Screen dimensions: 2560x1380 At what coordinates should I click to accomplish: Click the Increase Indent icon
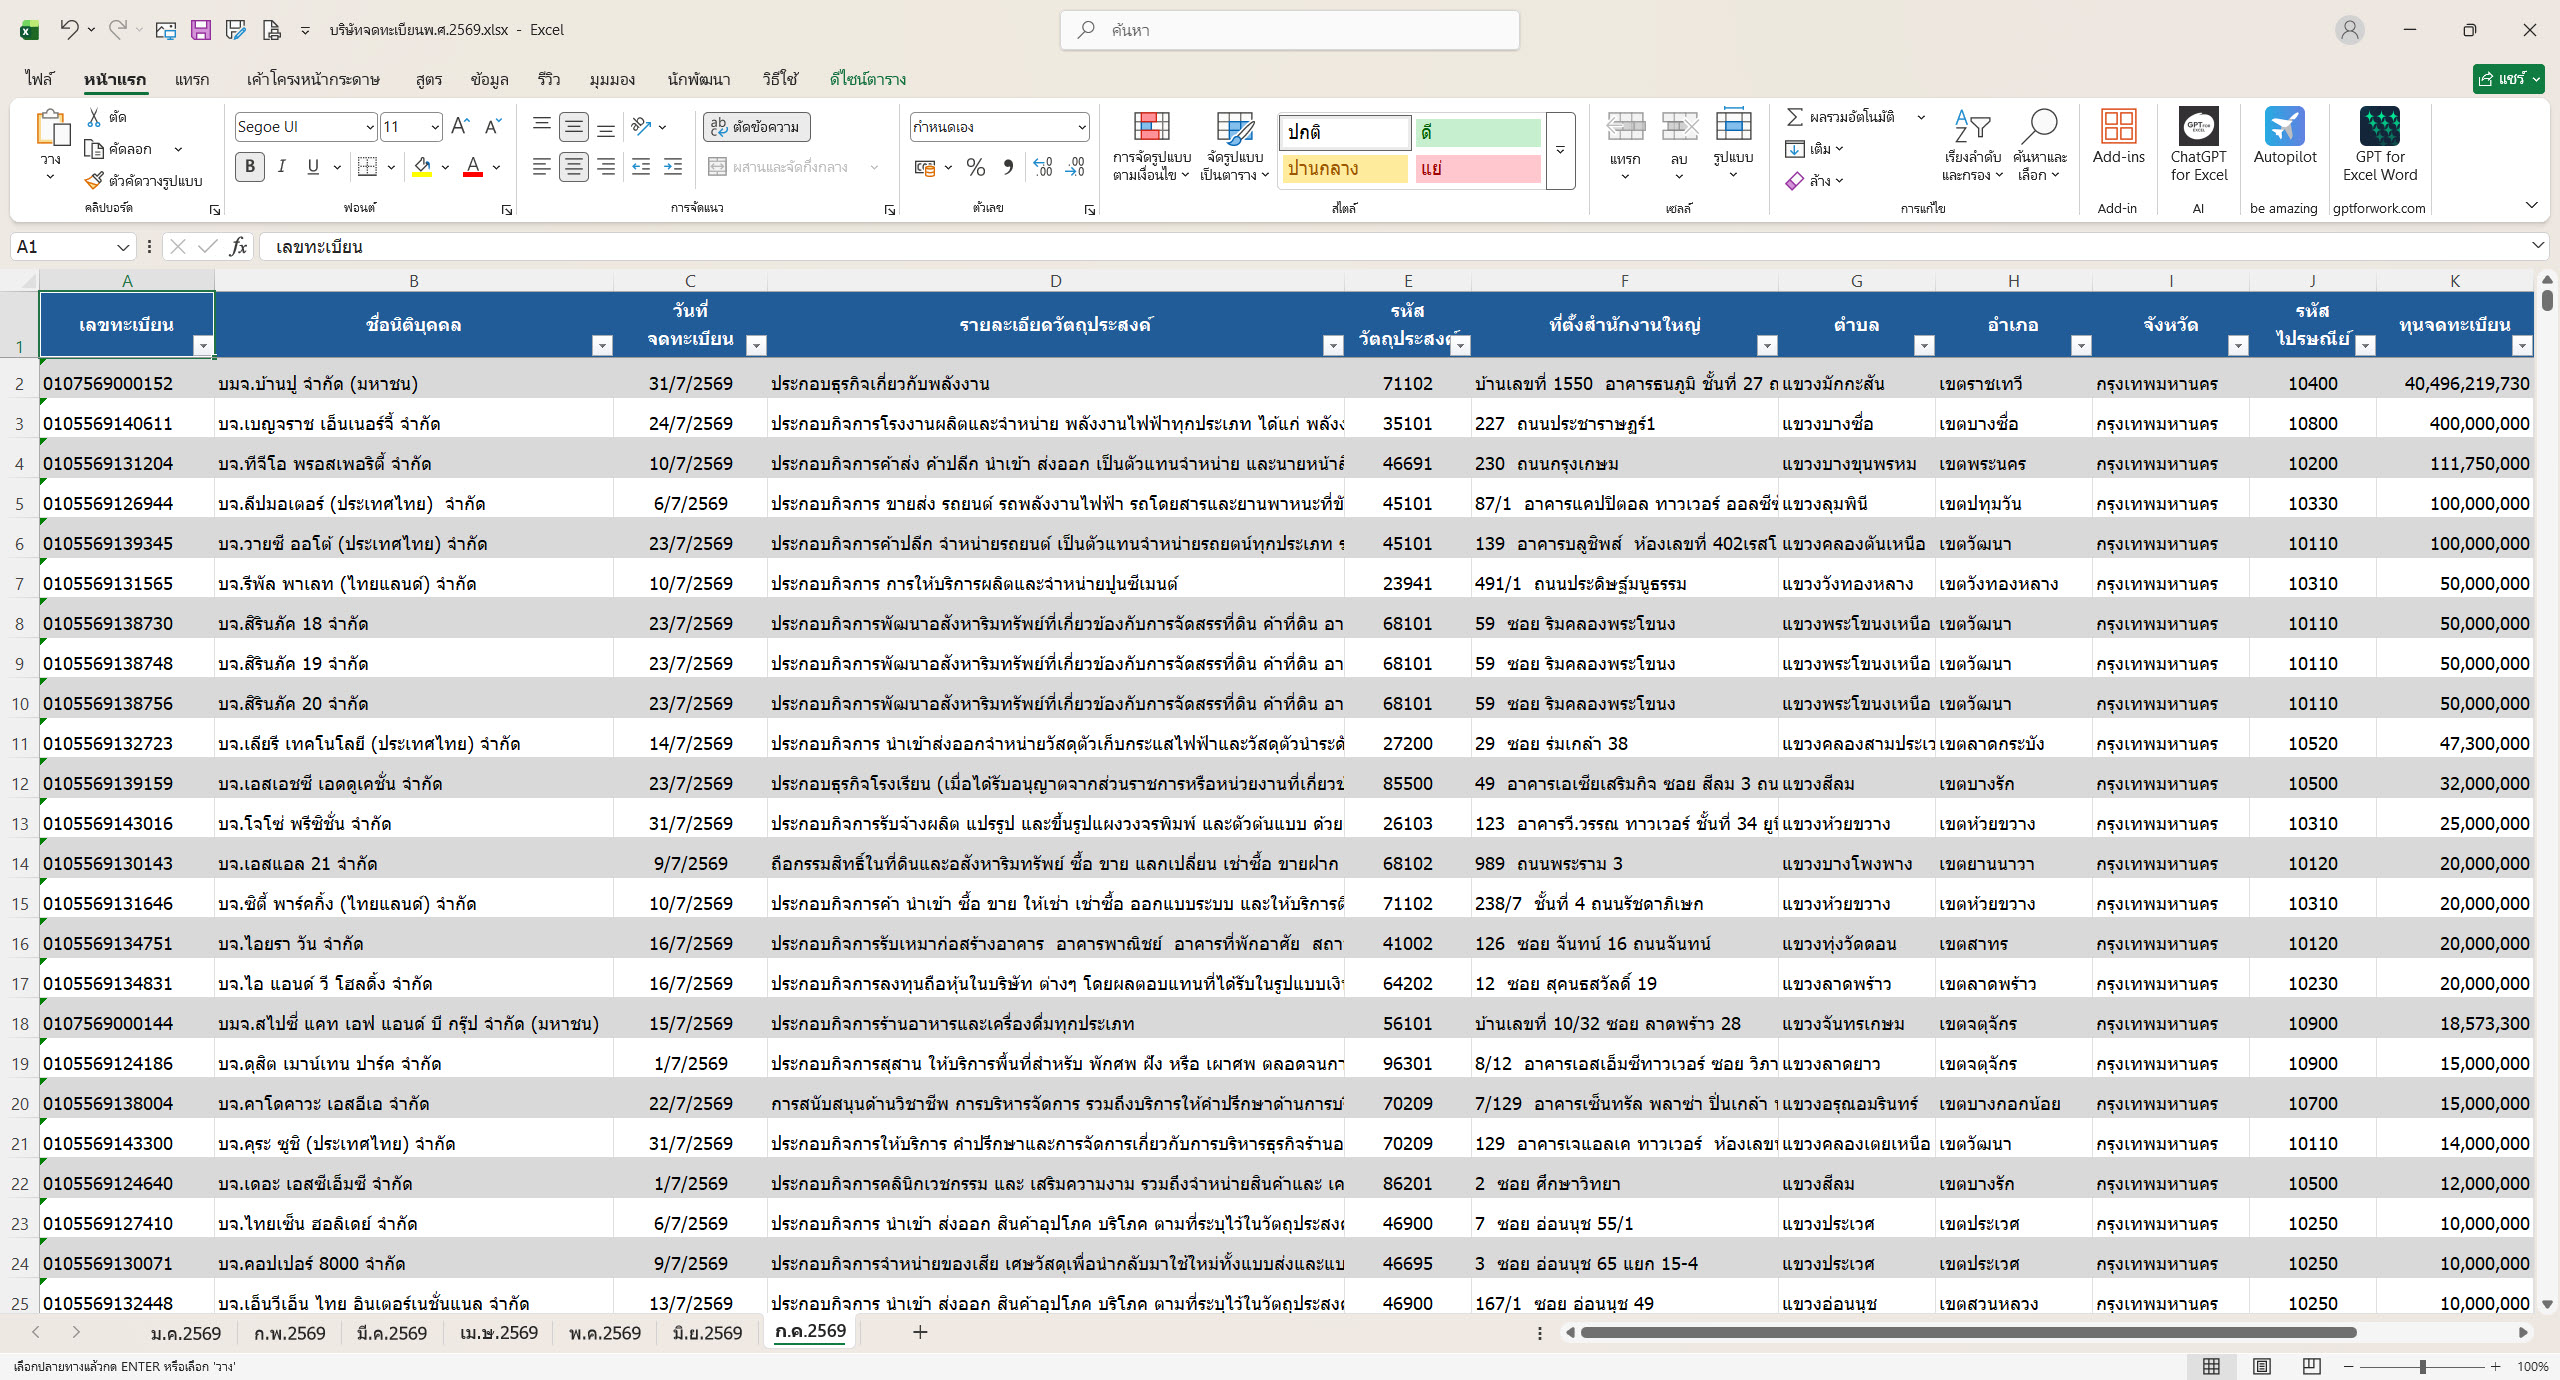pos(673,167)
